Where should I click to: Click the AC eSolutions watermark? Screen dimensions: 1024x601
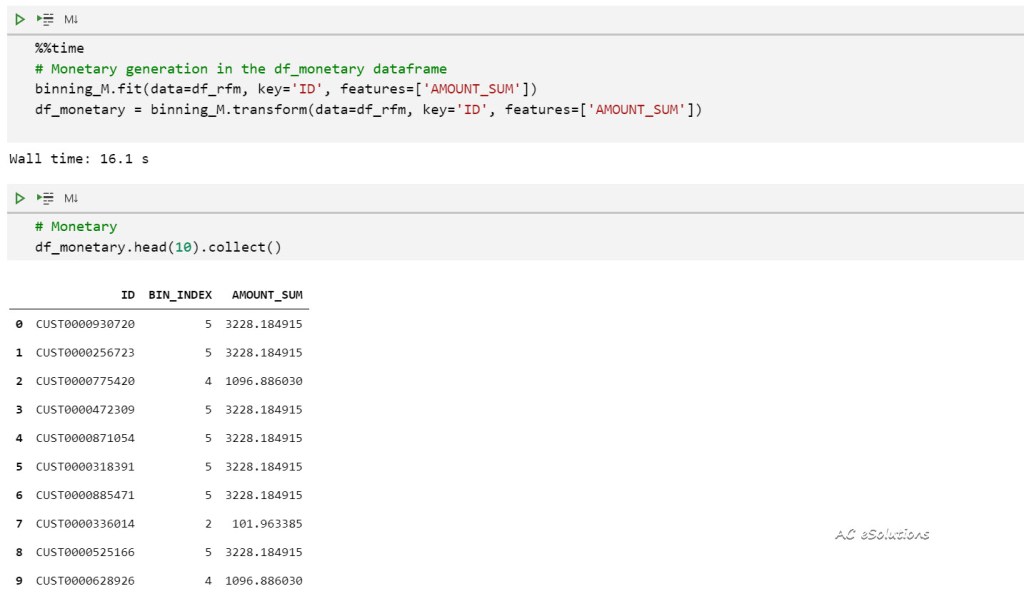point(881,534)
